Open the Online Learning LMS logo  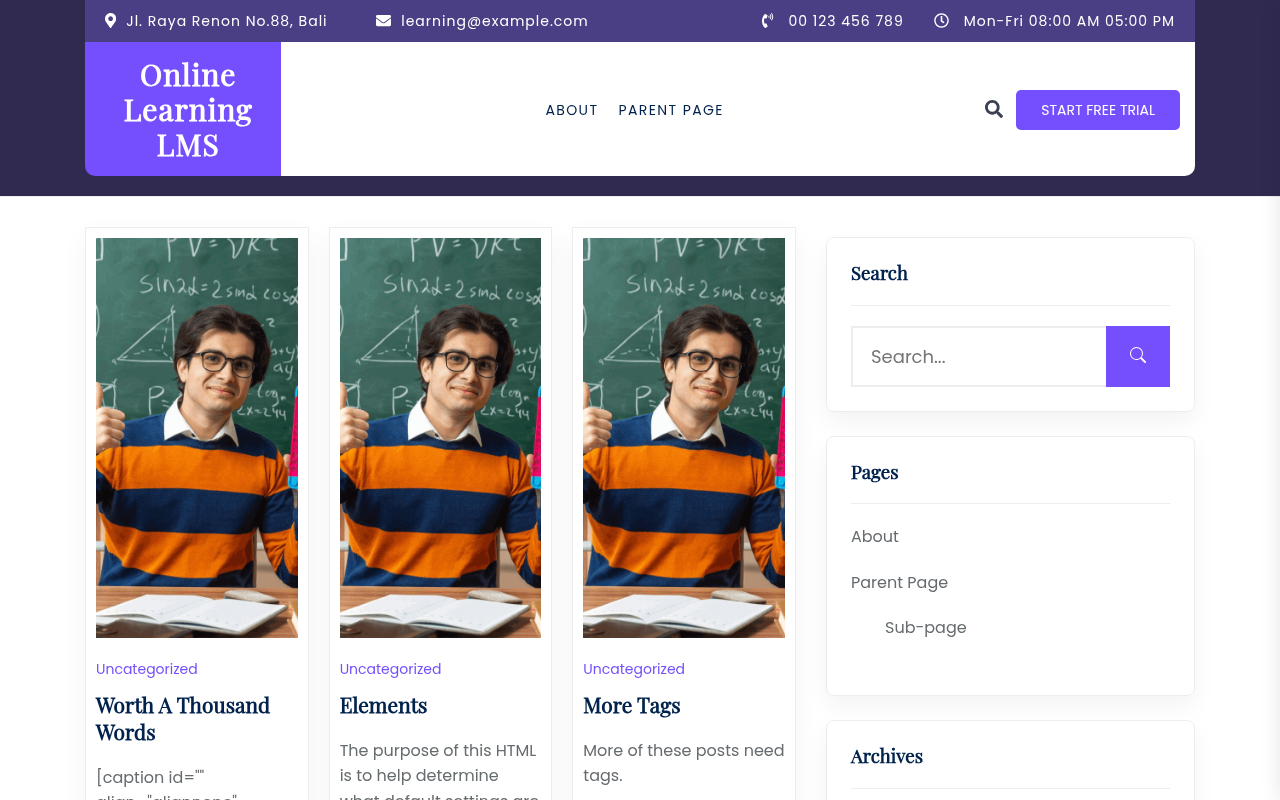[188, 110]
